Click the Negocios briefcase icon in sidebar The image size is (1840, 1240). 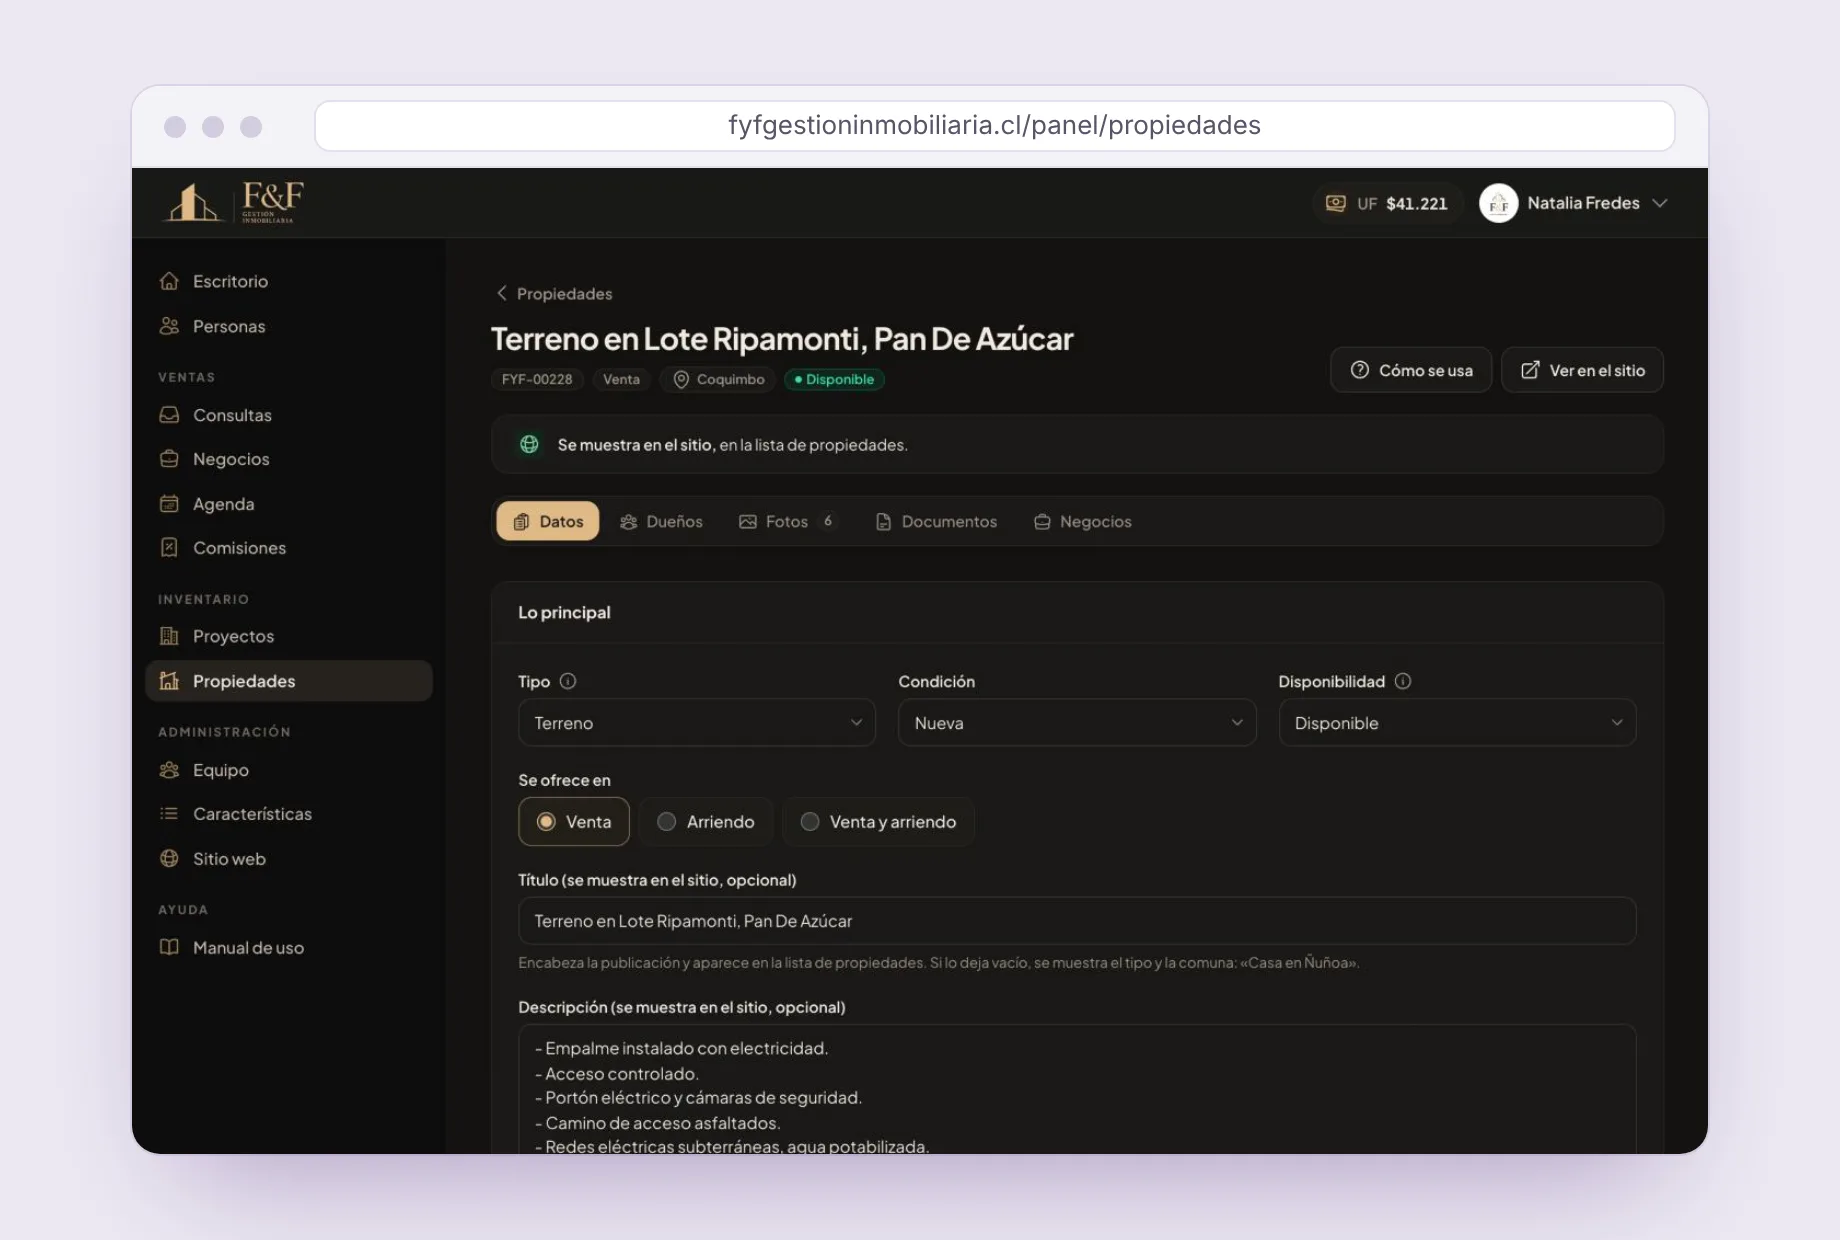[169, 459]
